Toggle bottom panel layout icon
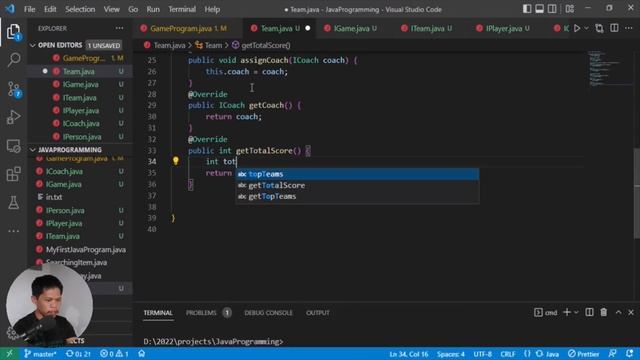The width and height of the screenshot is (640, 360). tap(539, 9)
